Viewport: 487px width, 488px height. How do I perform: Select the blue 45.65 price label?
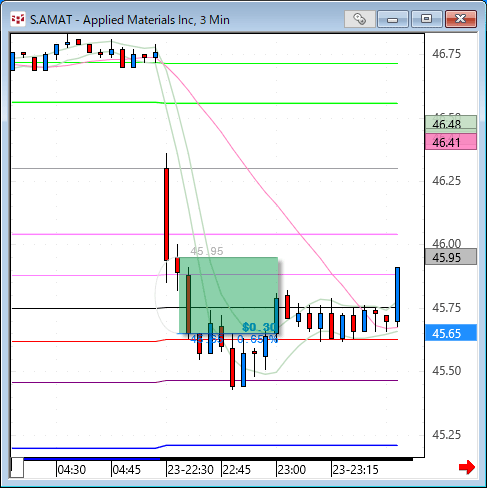point(451,333)
